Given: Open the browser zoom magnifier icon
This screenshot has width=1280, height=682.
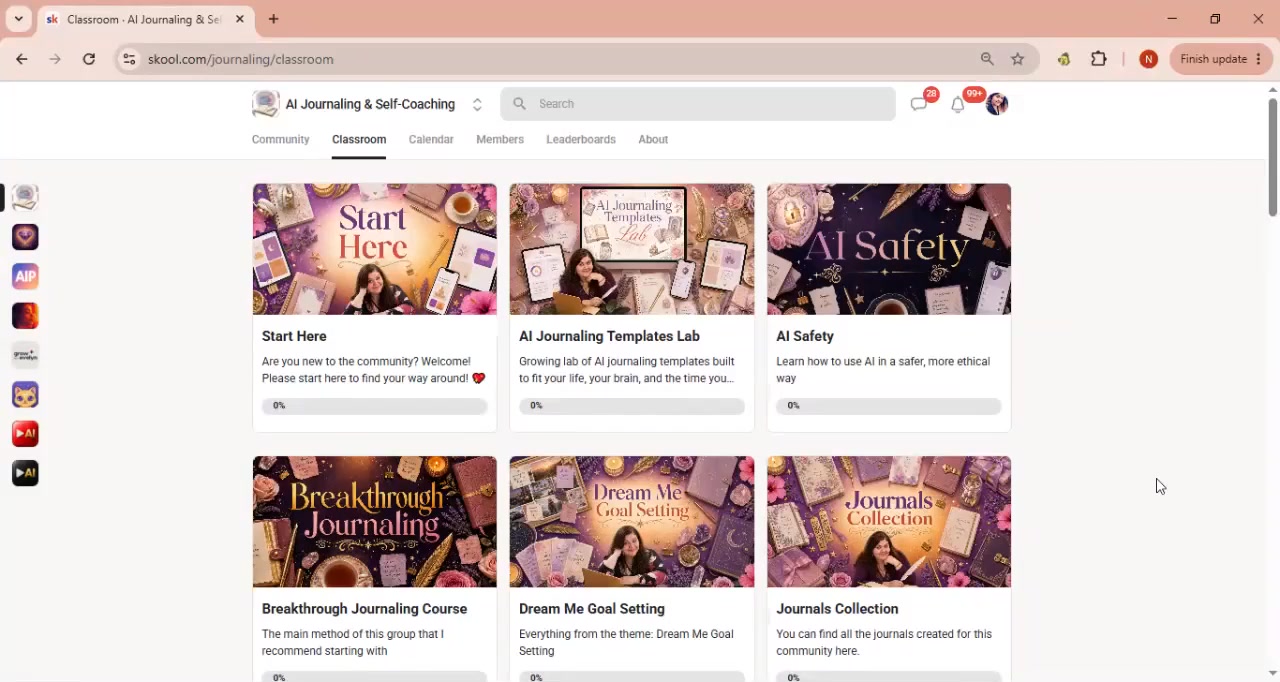Looking at the screenshot, I should (x=987, y=59).
